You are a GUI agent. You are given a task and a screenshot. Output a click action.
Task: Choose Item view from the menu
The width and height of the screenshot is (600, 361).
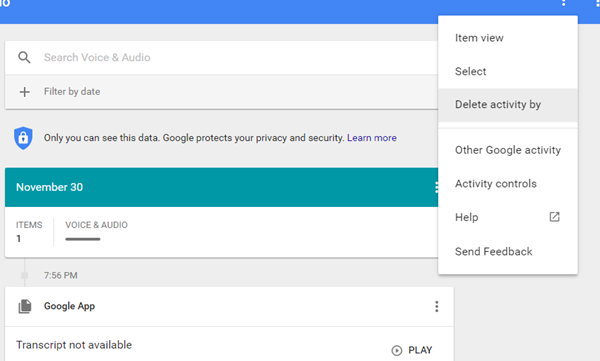coord(508,38)
